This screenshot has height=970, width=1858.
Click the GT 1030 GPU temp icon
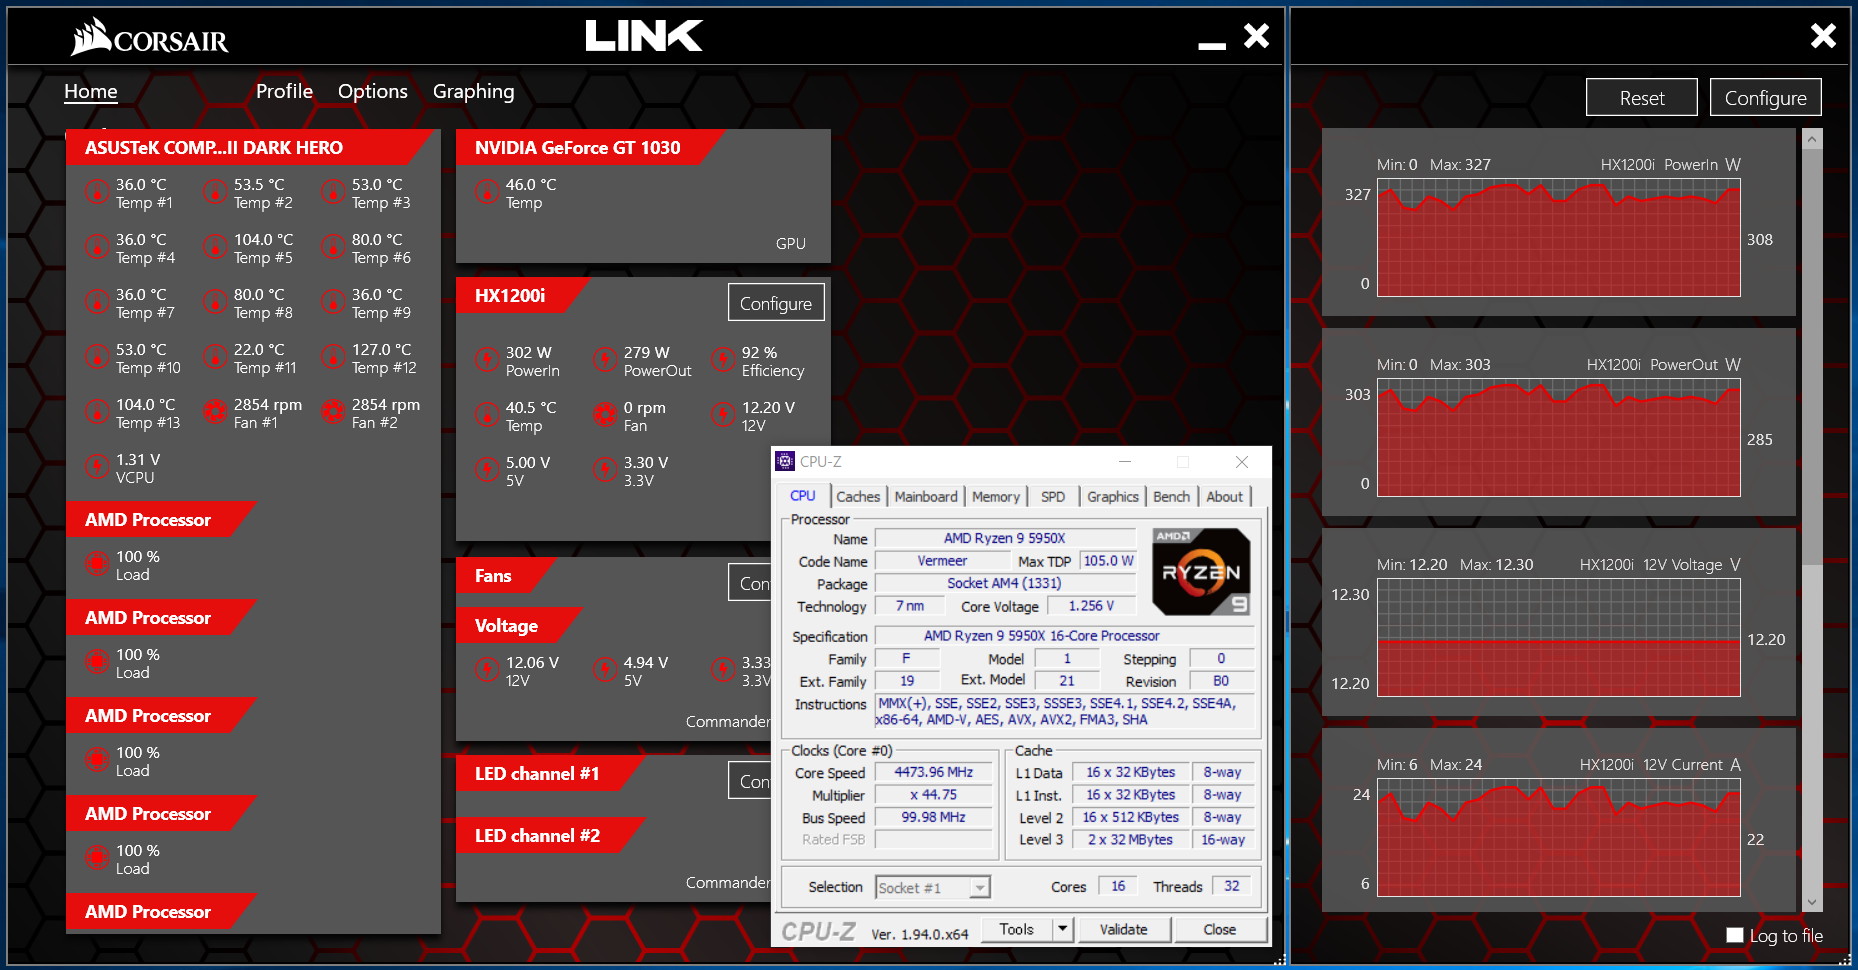[x=487, y=192]
